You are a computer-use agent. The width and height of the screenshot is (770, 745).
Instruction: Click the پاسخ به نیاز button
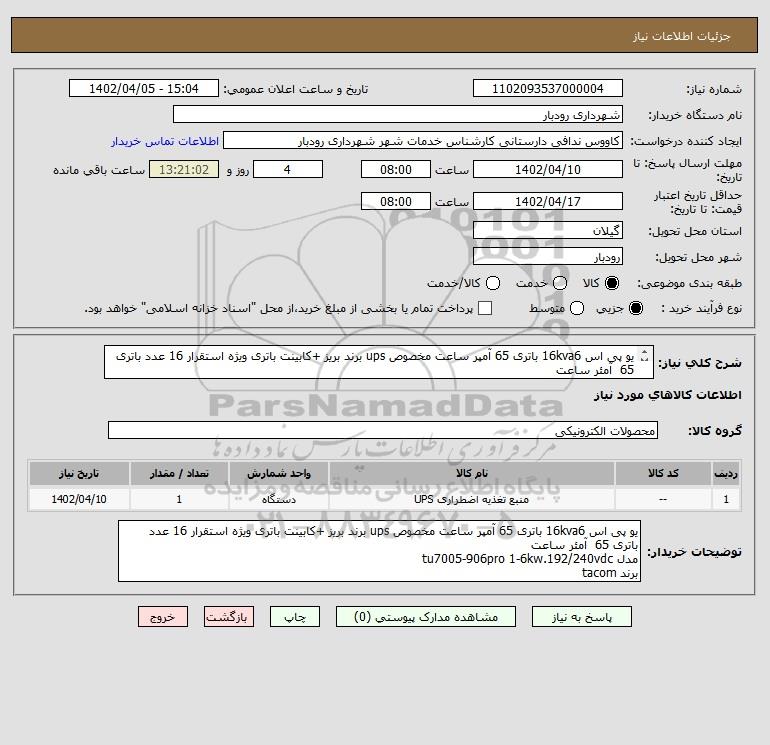581,616
